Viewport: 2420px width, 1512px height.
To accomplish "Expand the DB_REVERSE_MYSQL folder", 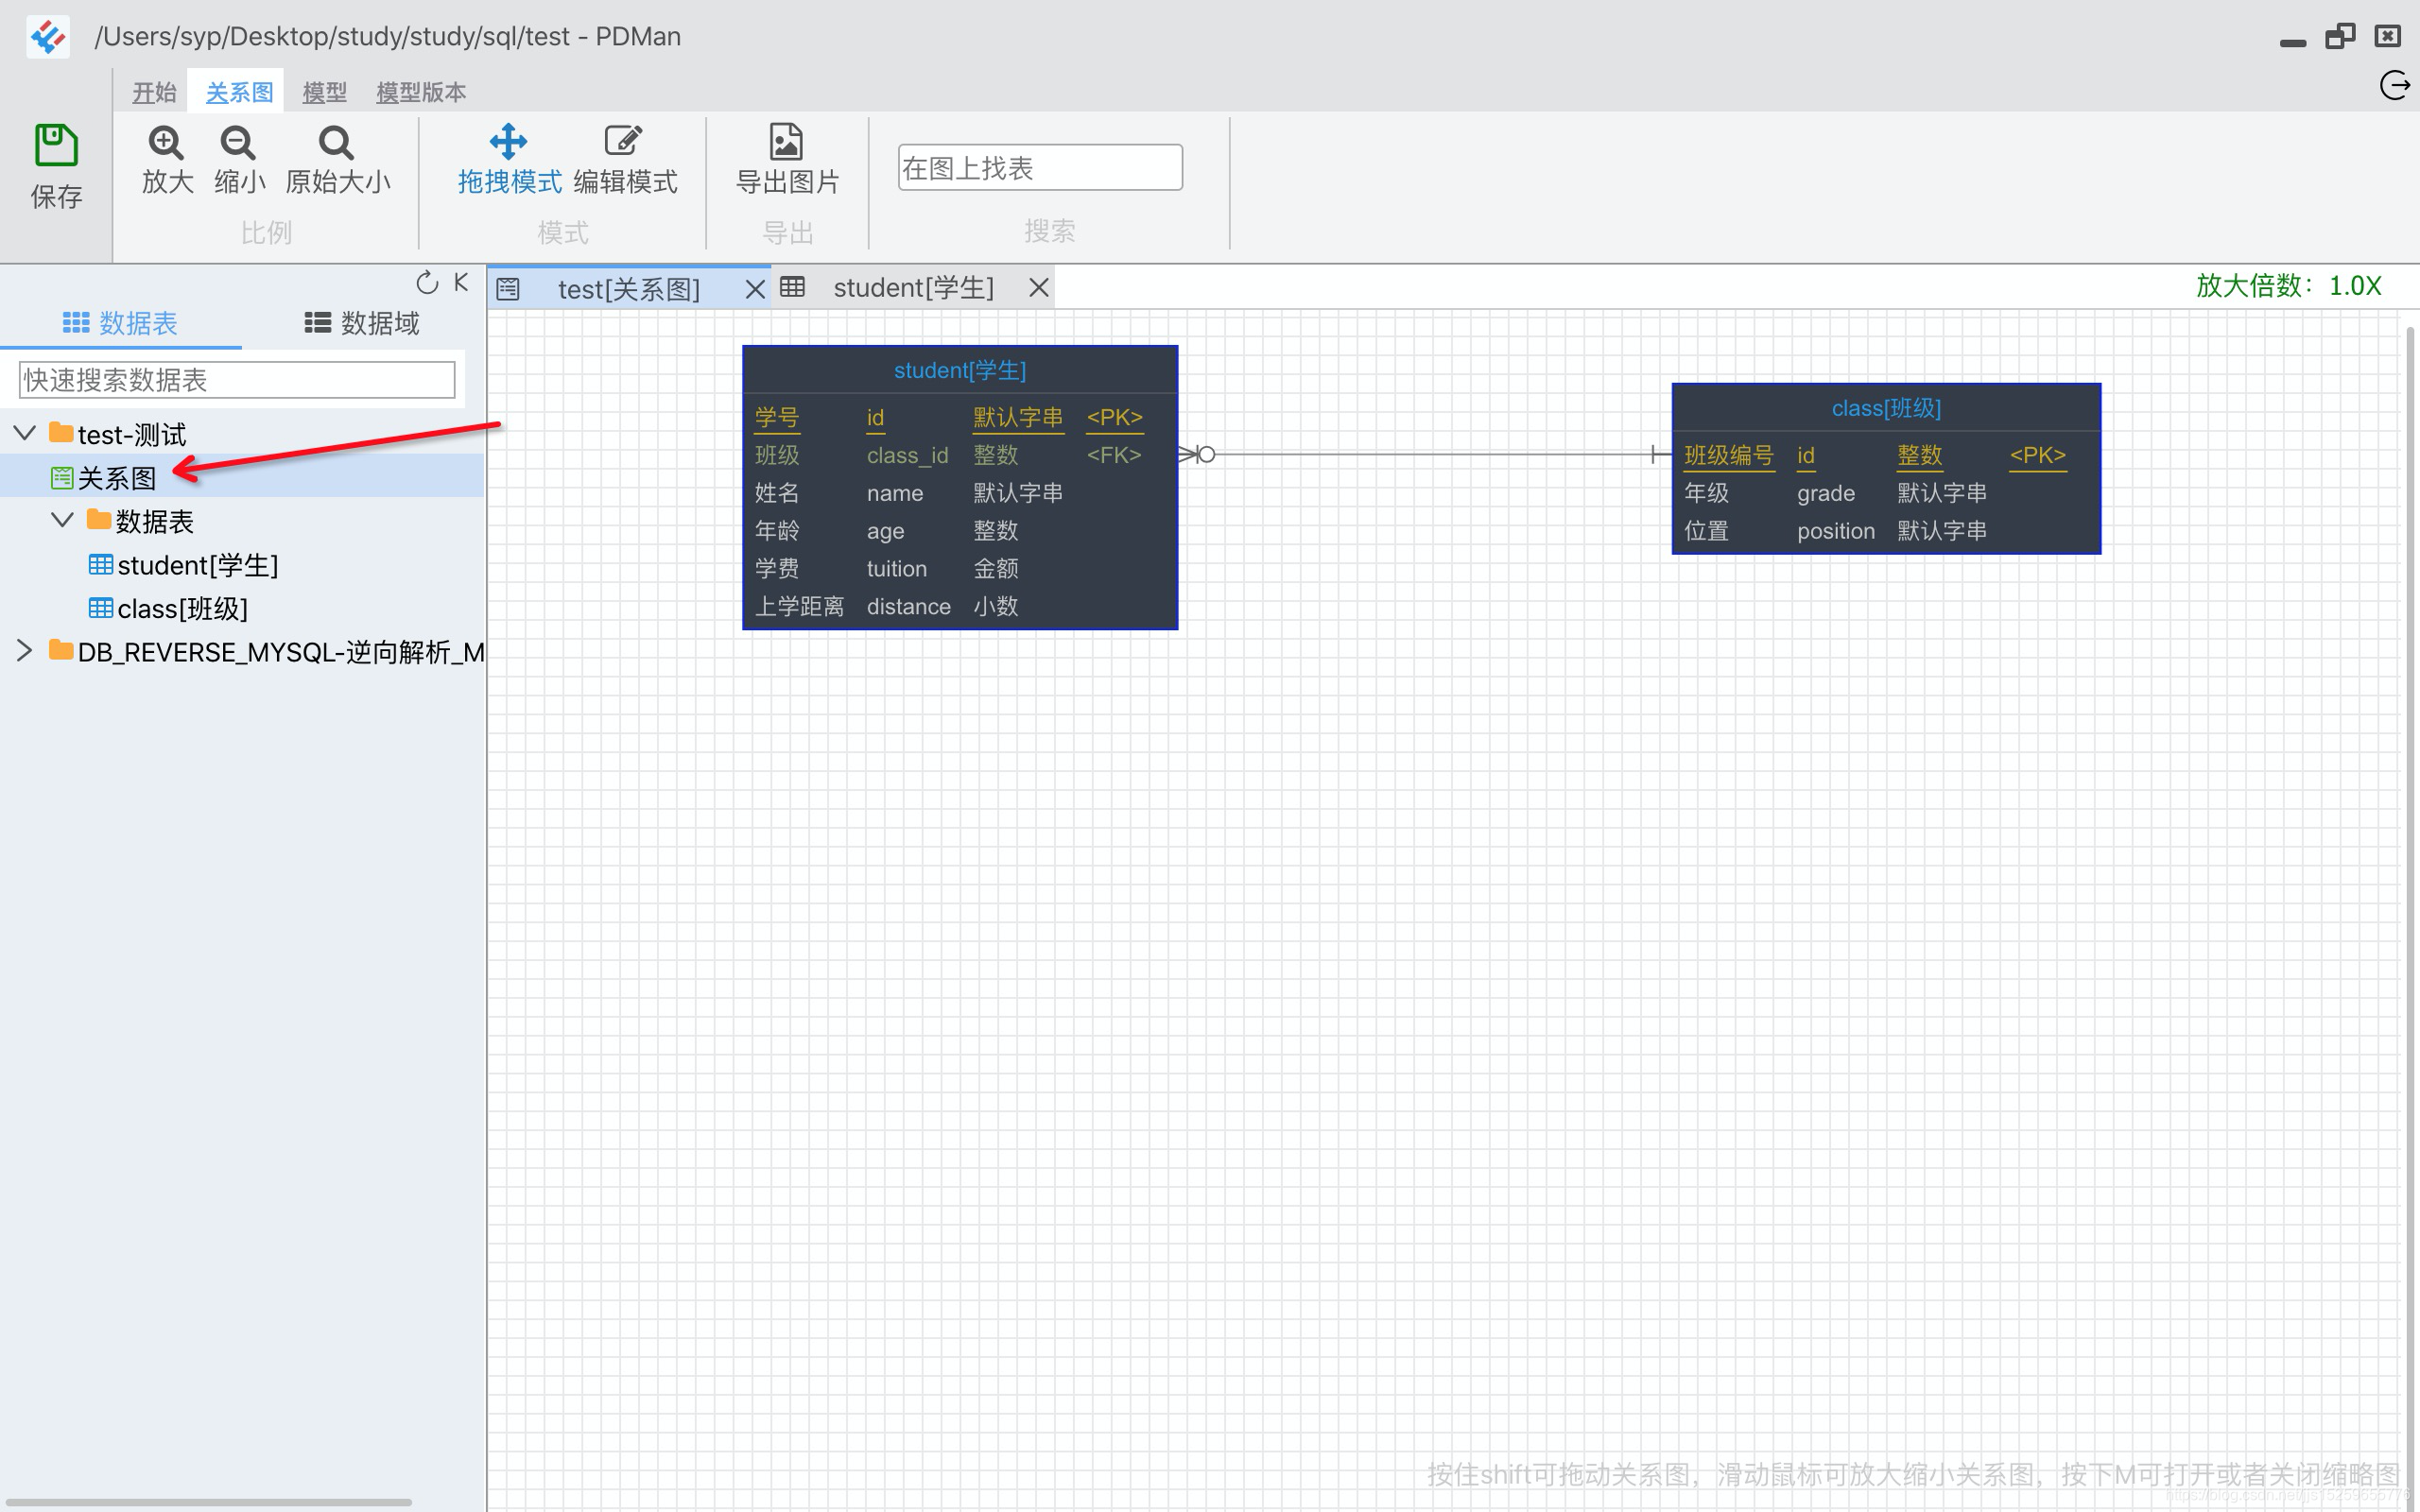I will point(25,651).
